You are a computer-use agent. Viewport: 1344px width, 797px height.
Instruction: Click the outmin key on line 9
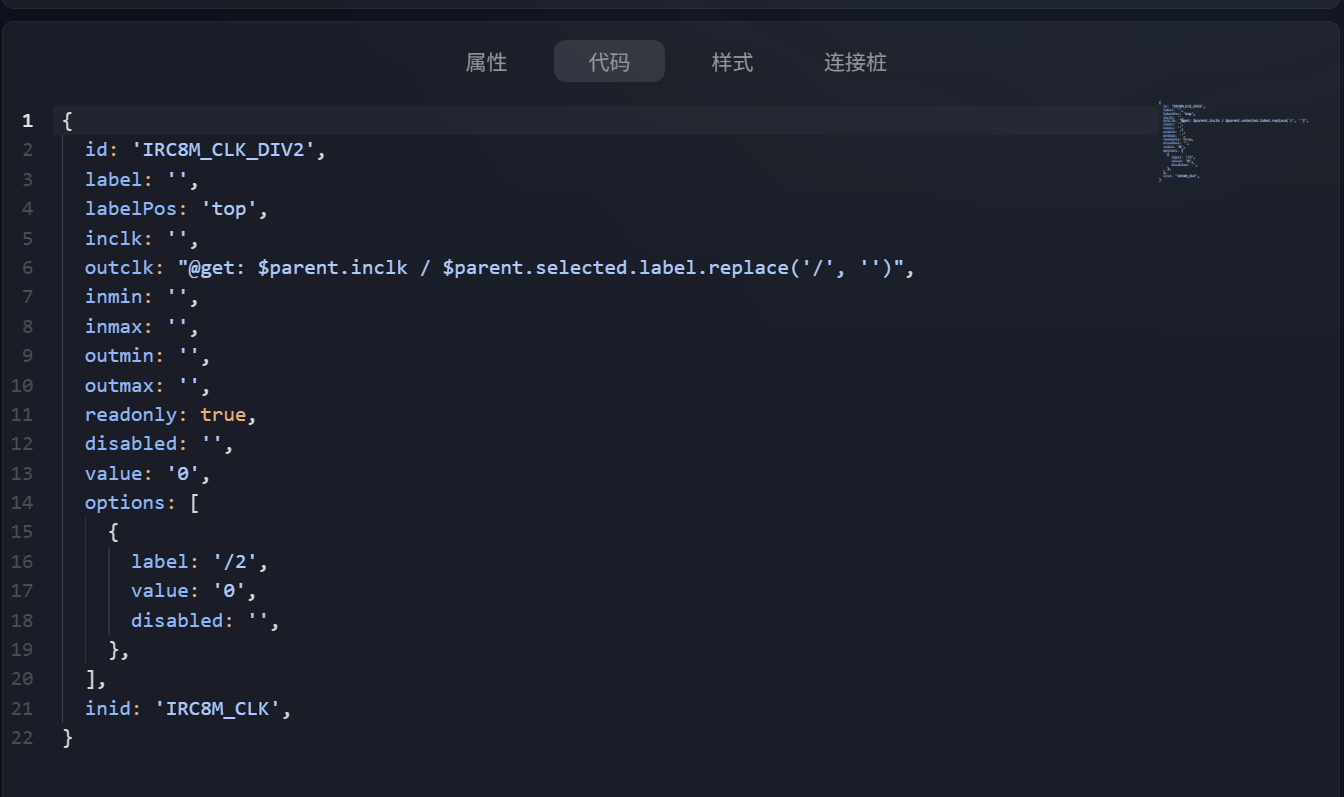(x=119, y=356)
